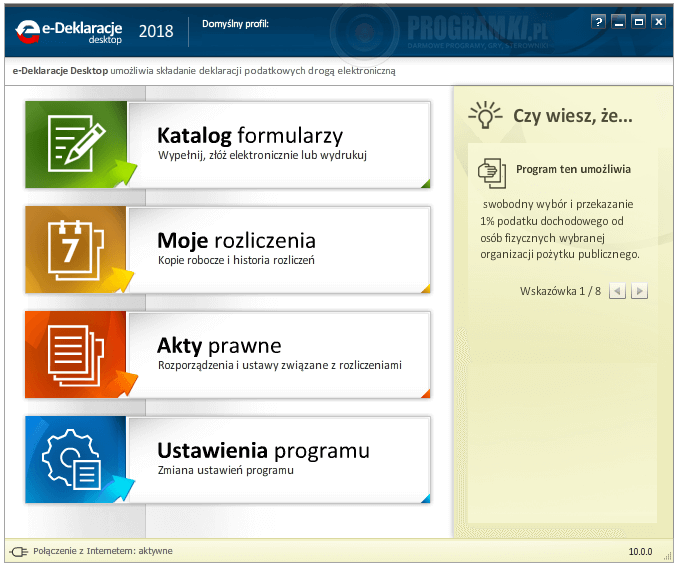The image size is (678, 570).
Task: Click the plug connection status icon
Action: pos(19,551)
